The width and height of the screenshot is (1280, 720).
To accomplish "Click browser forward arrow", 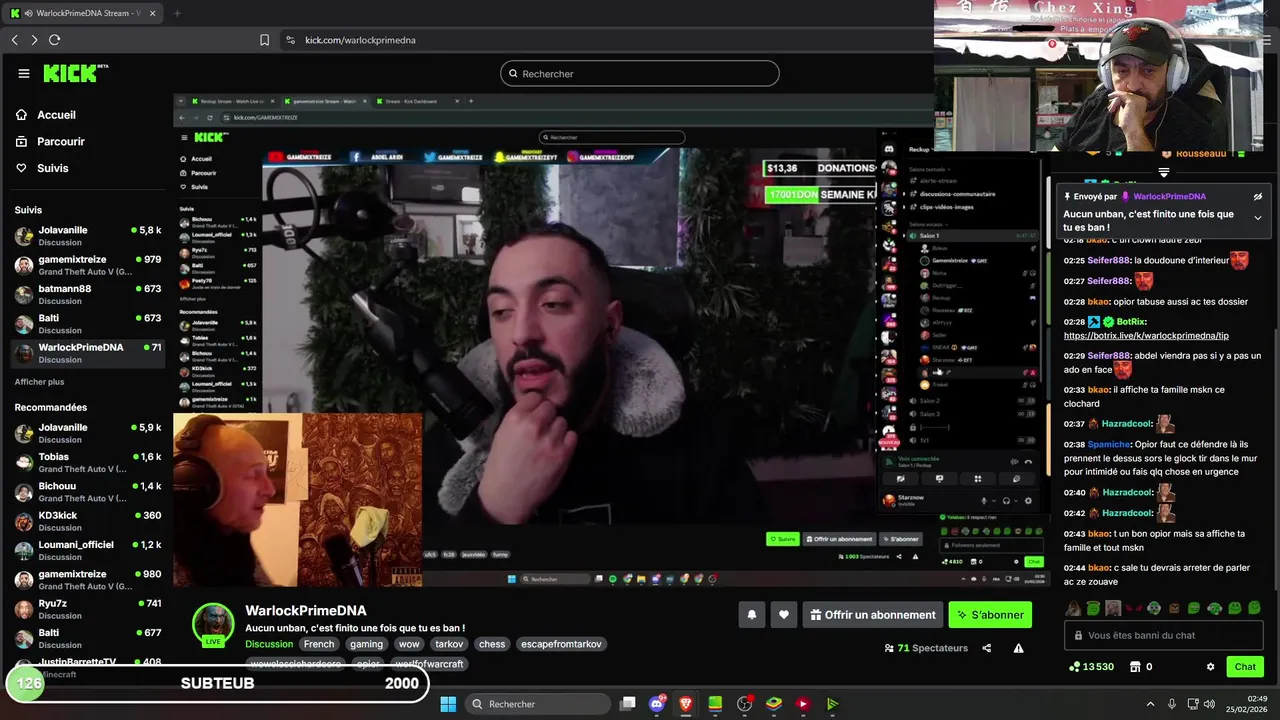I will click(34, 40).
